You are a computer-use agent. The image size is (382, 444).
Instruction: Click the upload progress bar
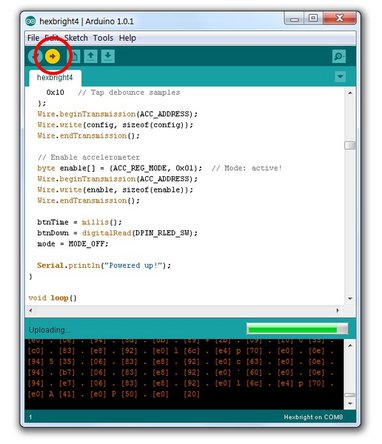(x=297, y=329)
